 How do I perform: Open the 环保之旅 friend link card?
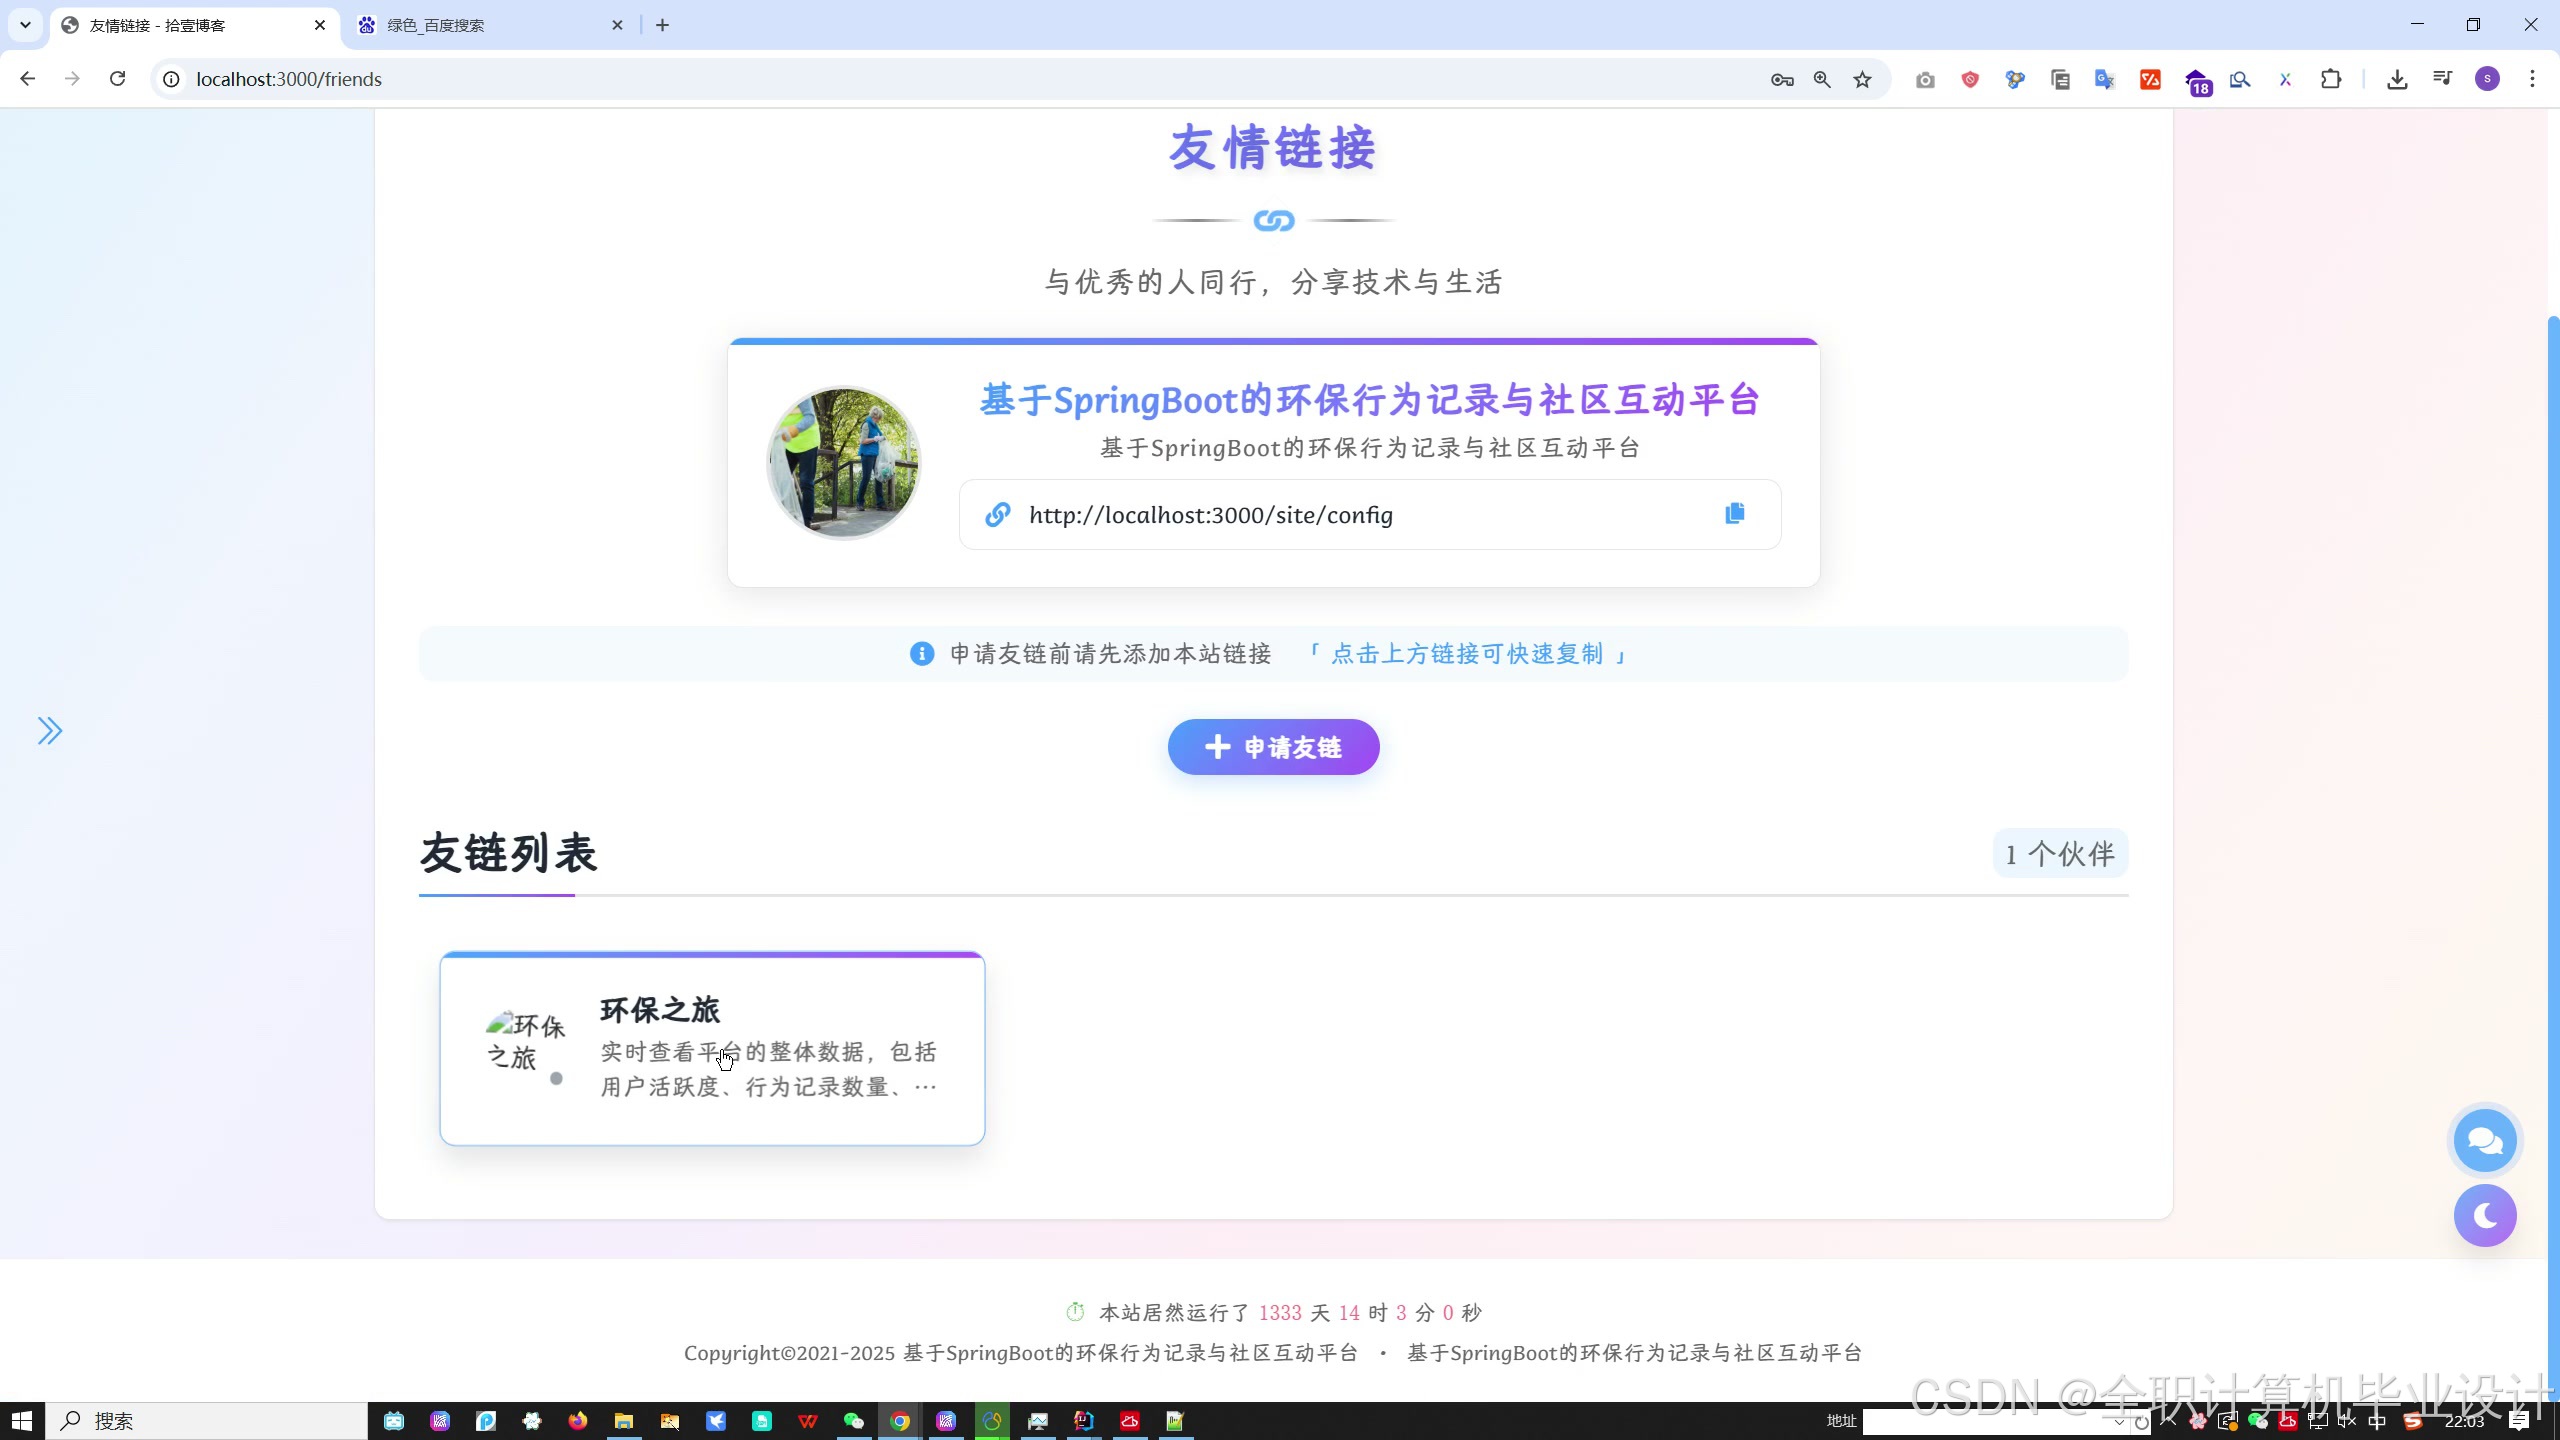[712, 1048]
